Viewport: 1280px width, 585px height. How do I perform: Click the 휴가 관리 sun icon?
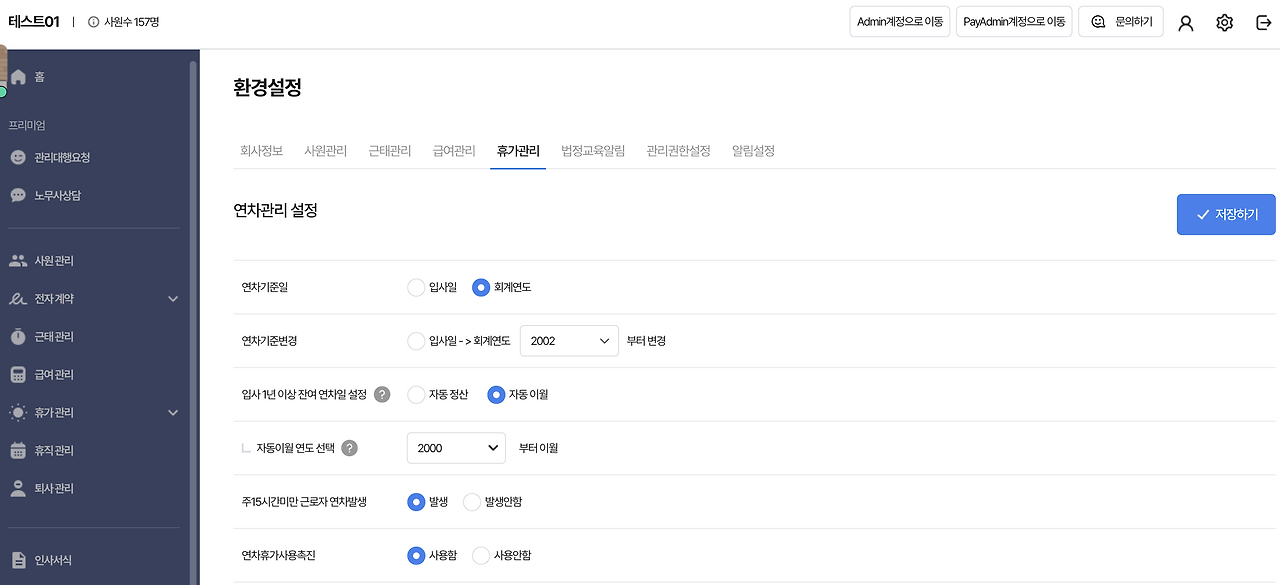pos(18,413)
